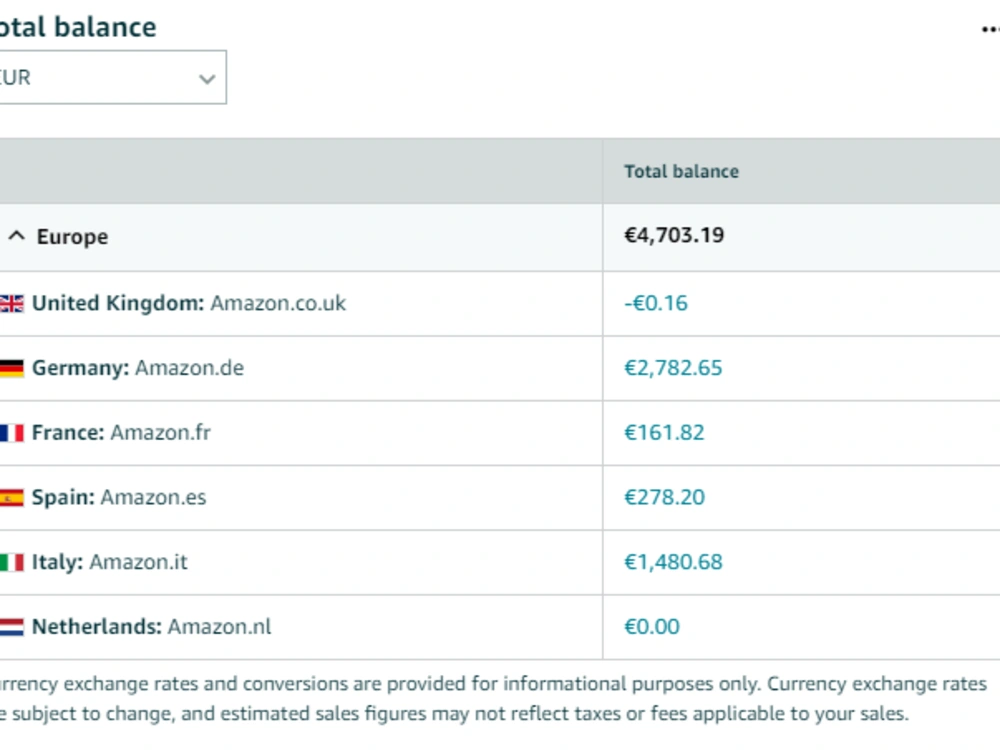Screen dimensions: 1000x750
Task: Click the Italy flag icon
Action: [11, 562]
